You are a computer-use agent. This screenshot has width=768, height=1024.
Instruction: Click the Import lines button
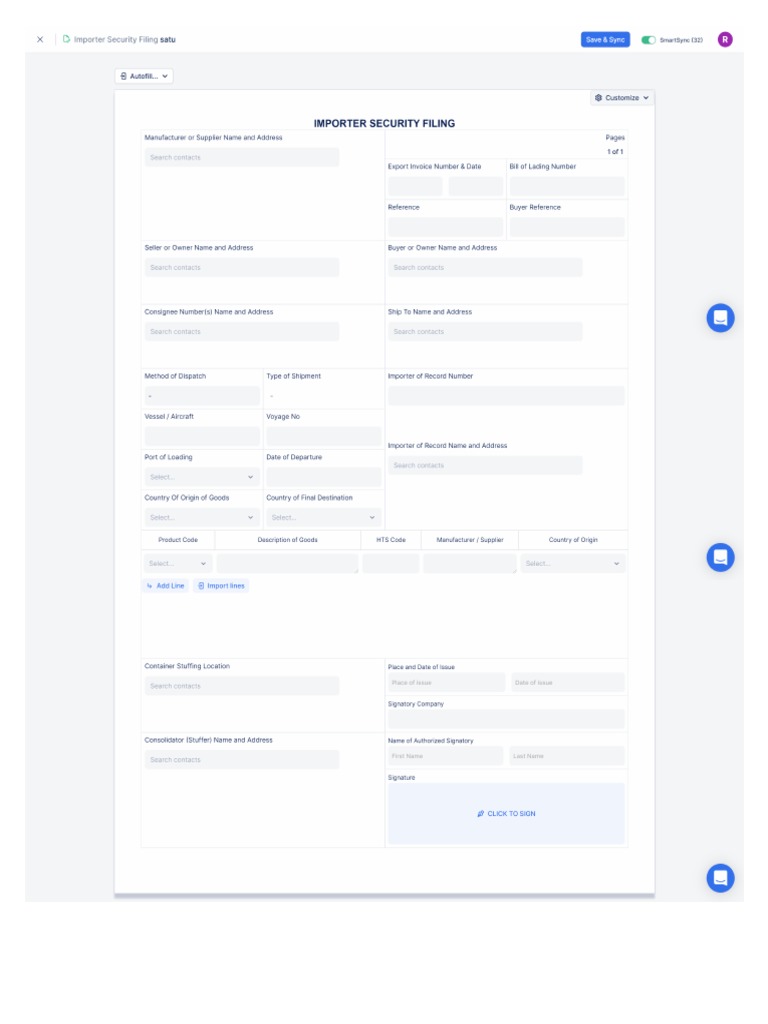[221, 586]
